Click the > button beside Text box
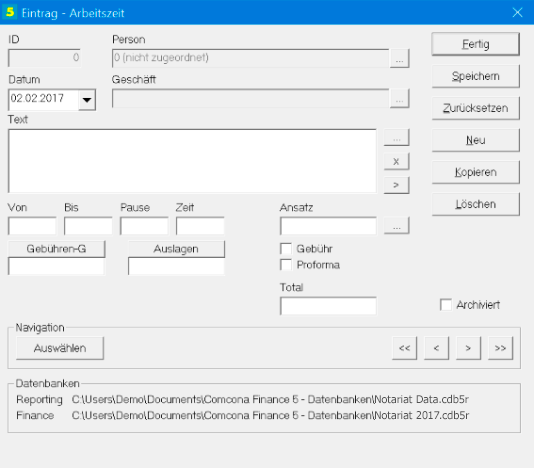The width and height of the screenshot is (534, 468). pyautogui.click(x=396, y=185)
